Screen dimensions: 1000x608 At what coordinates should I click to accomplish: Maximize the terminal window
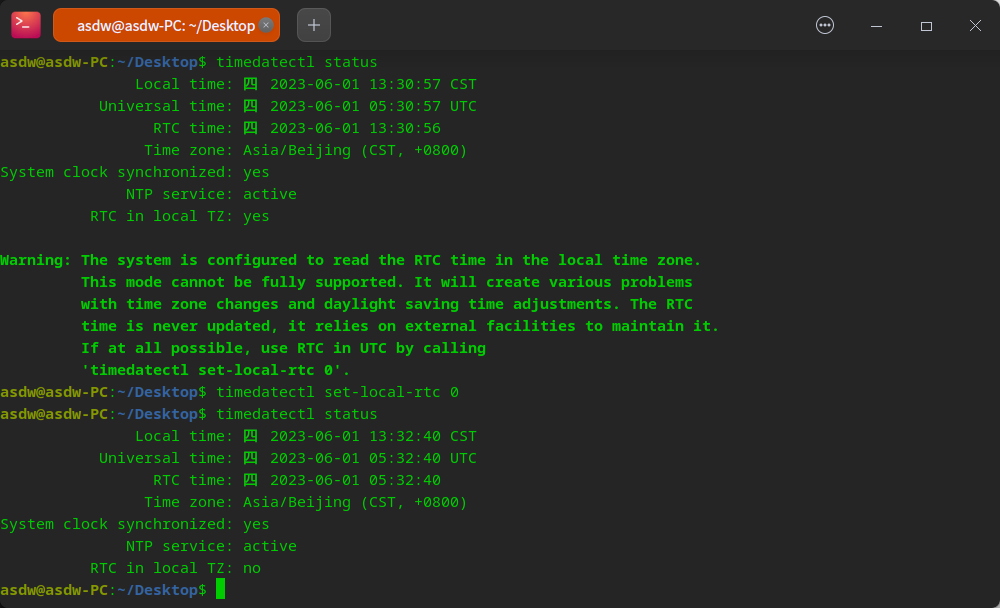tap(926, 25)
